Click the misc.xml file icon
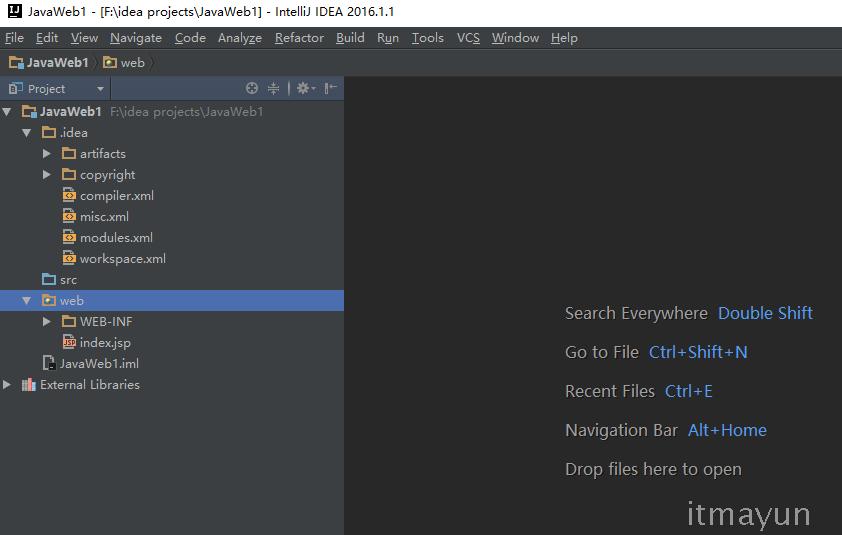 click(x=69, y=216)
